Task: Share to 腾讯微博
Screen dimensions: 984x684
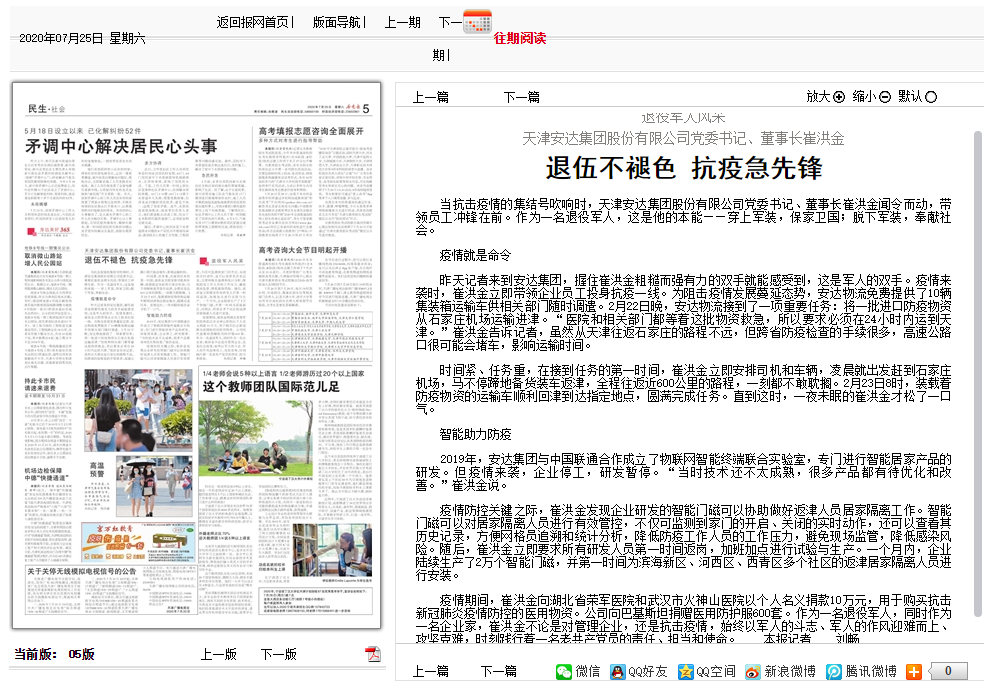Action: point(861,671)
